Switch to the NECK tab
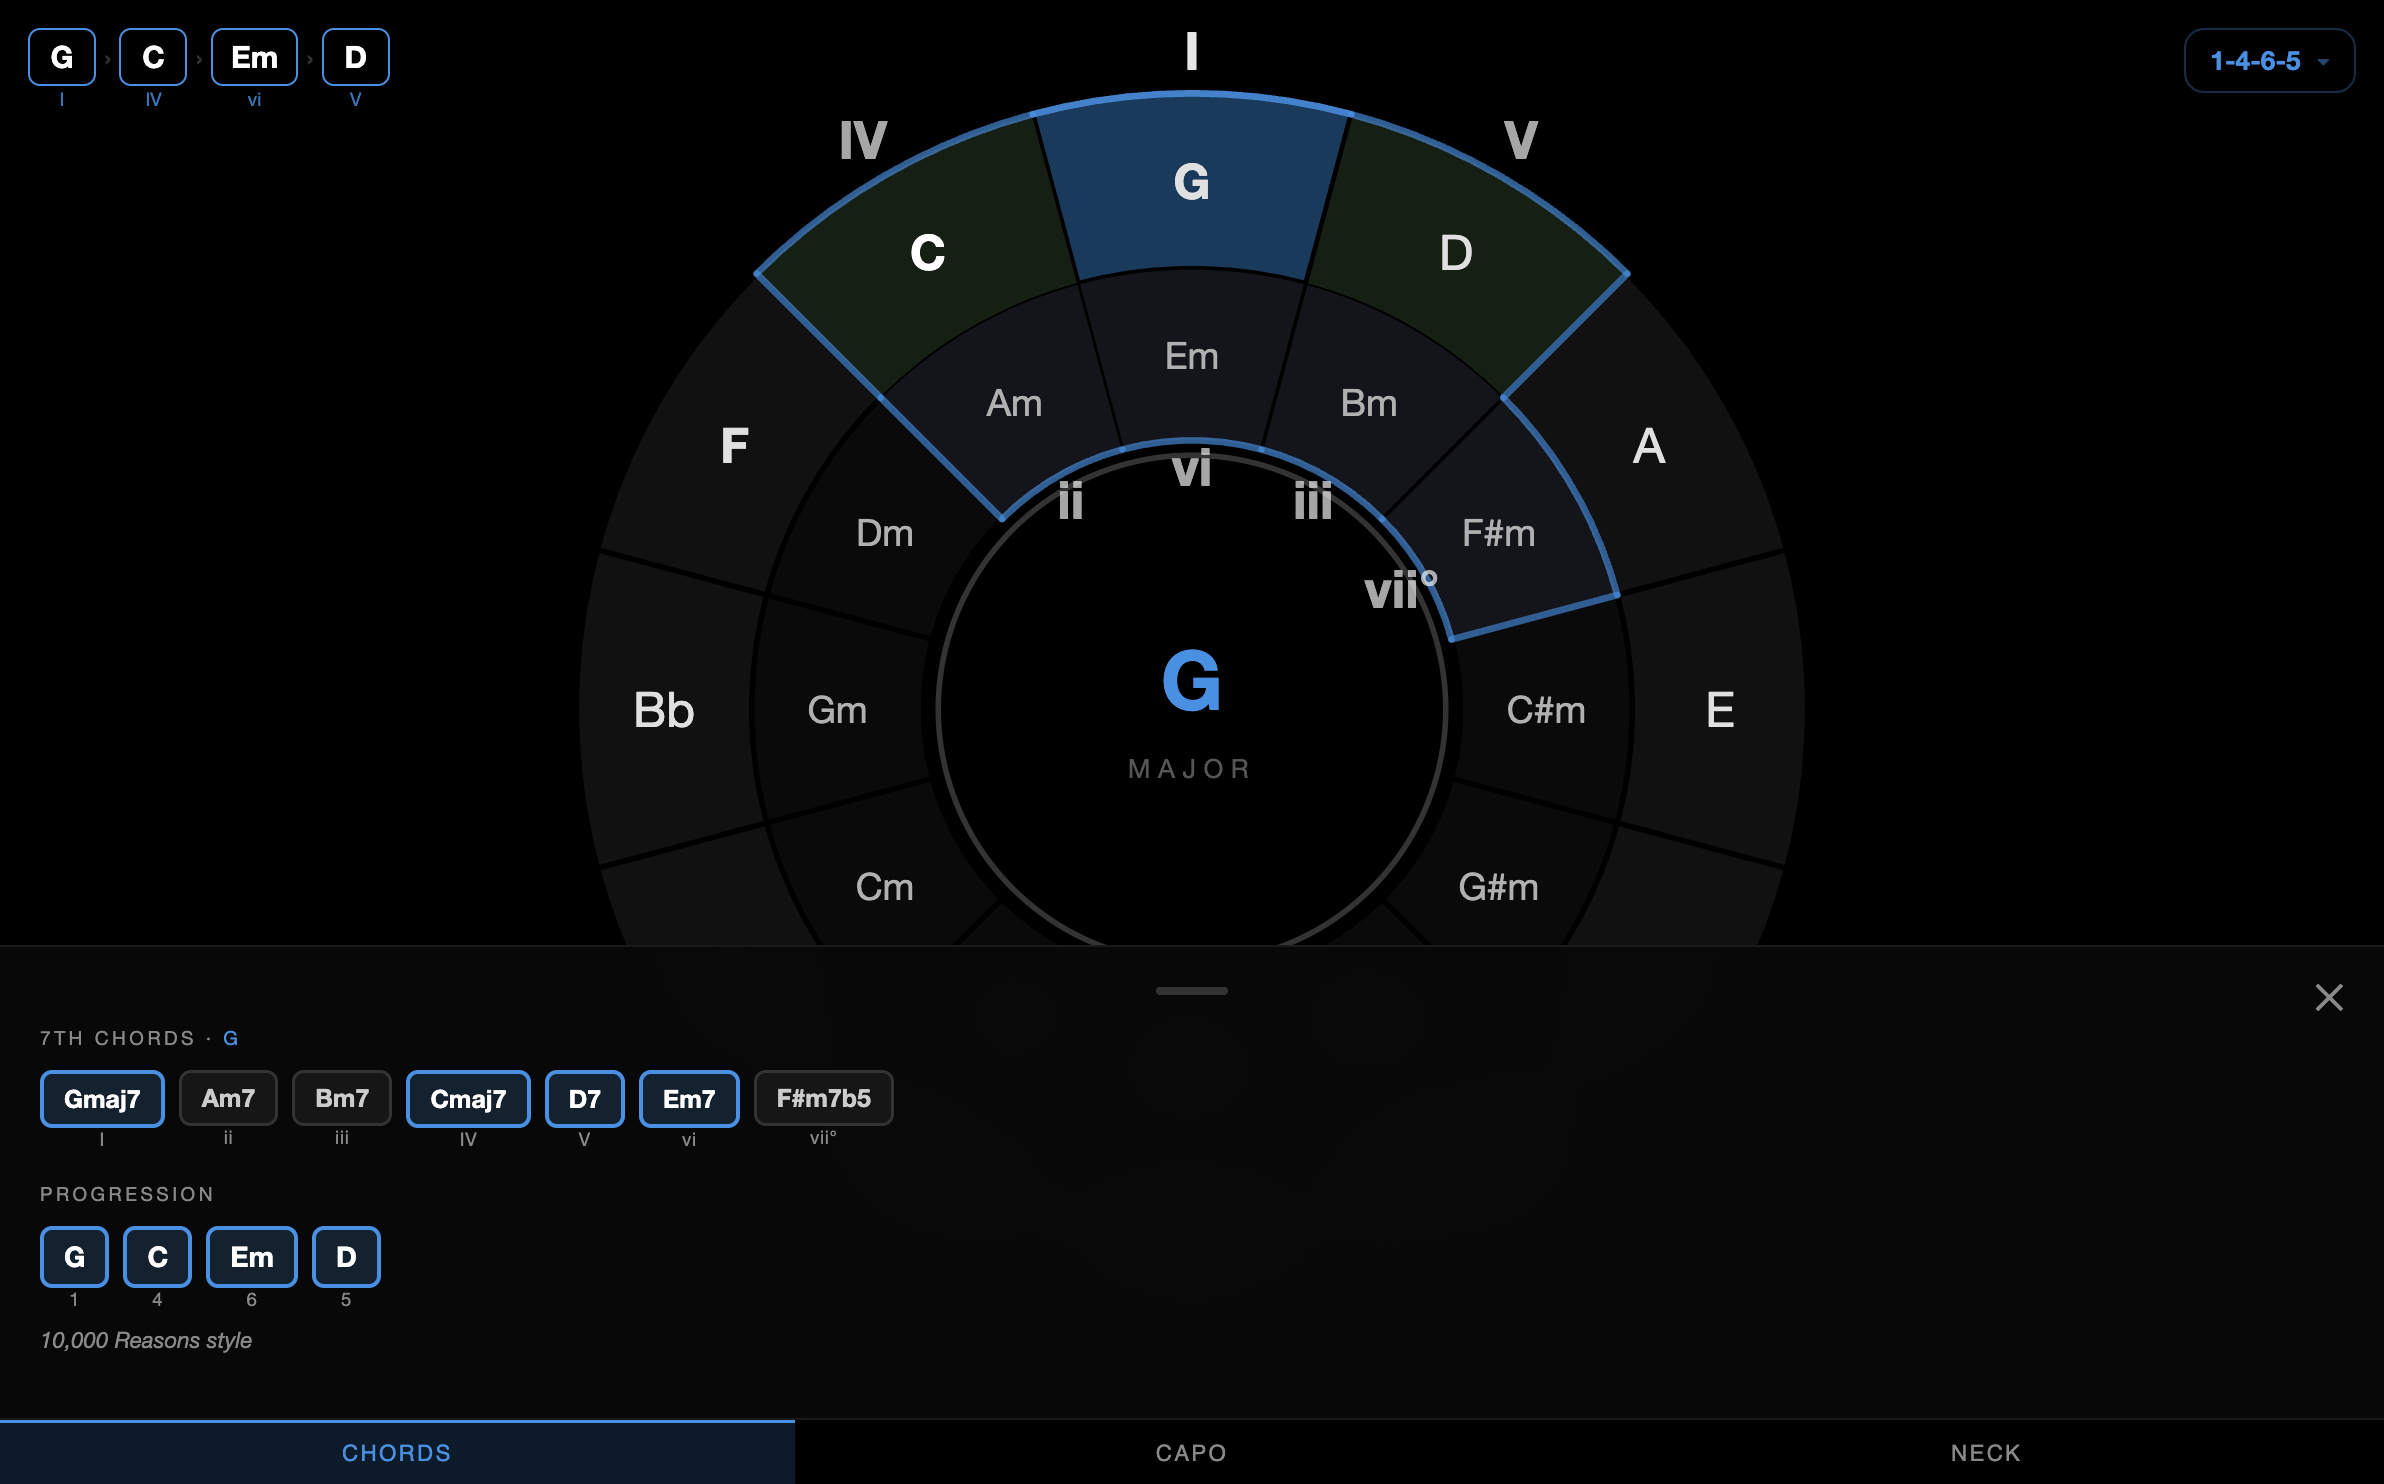2384x1484 pixels. pos(1986,1452)
